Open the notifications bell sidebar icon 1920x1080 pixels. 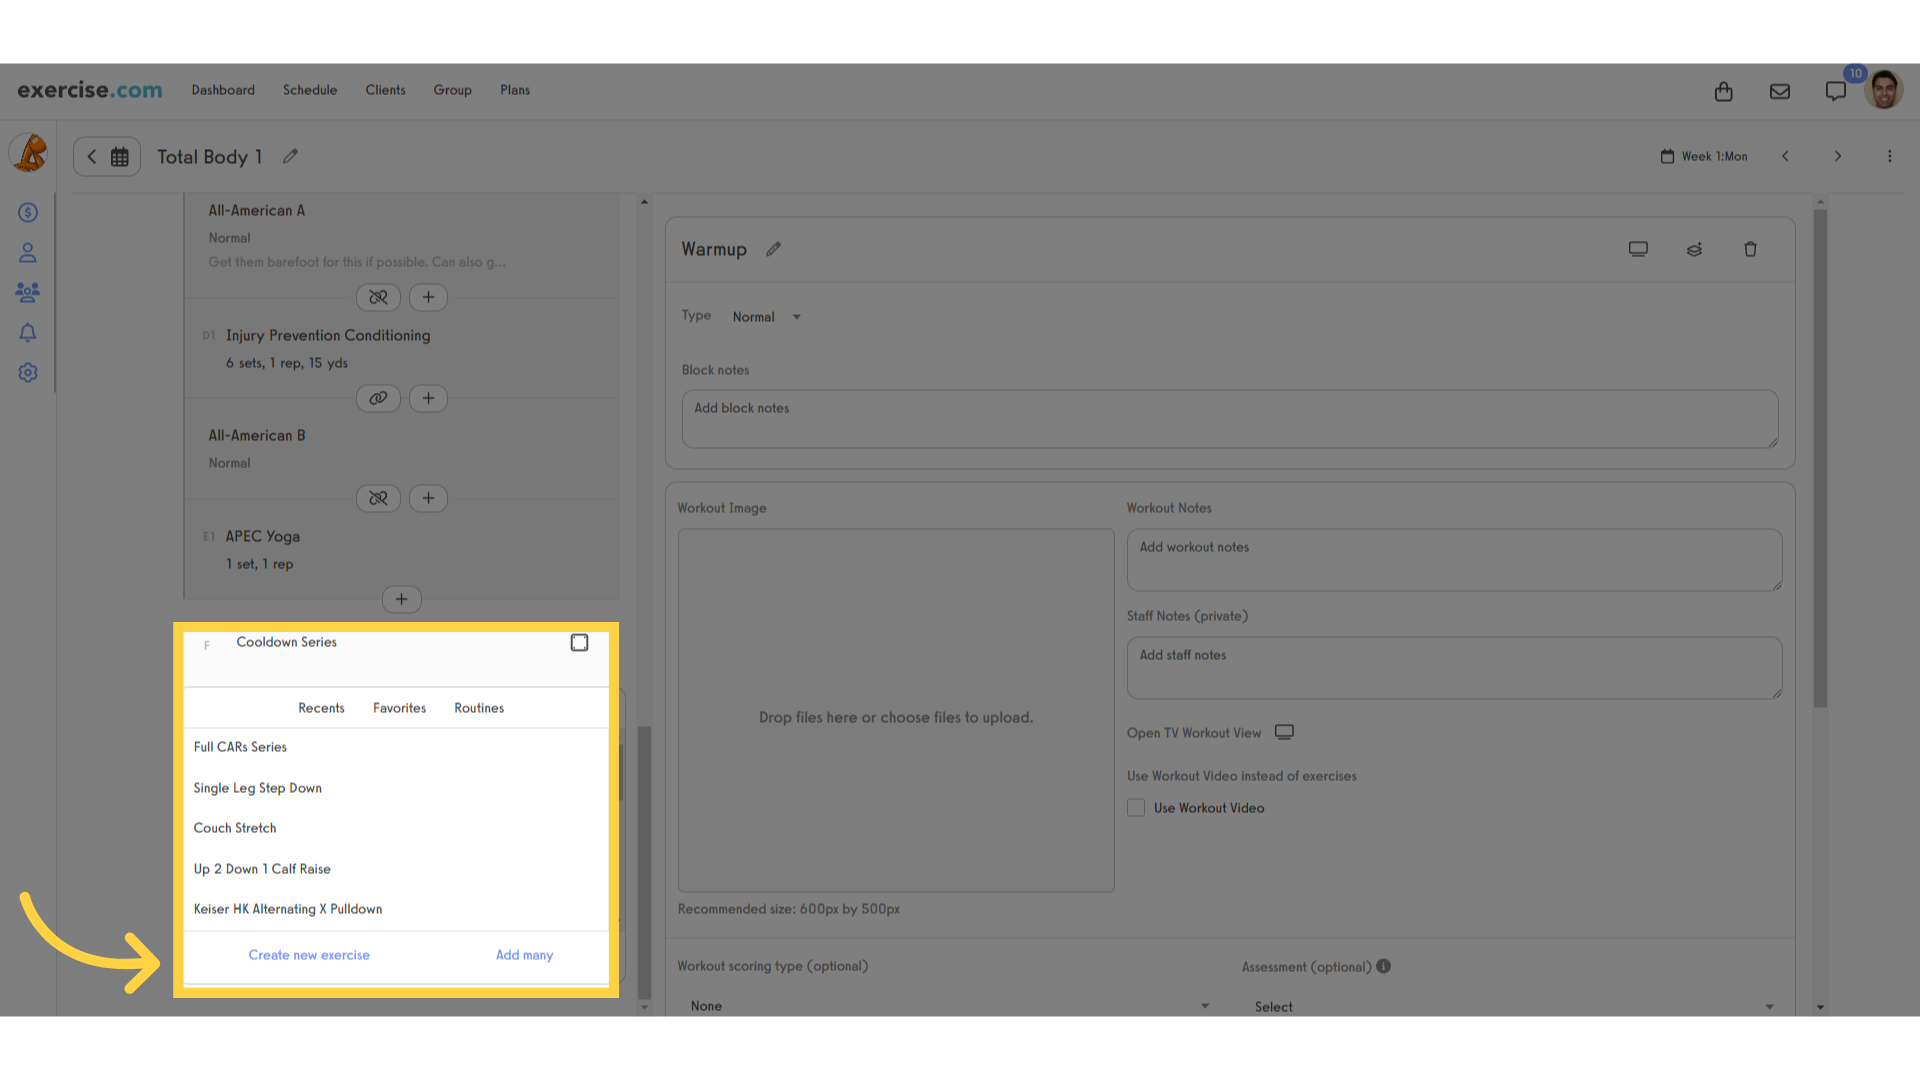pos(28,332)
